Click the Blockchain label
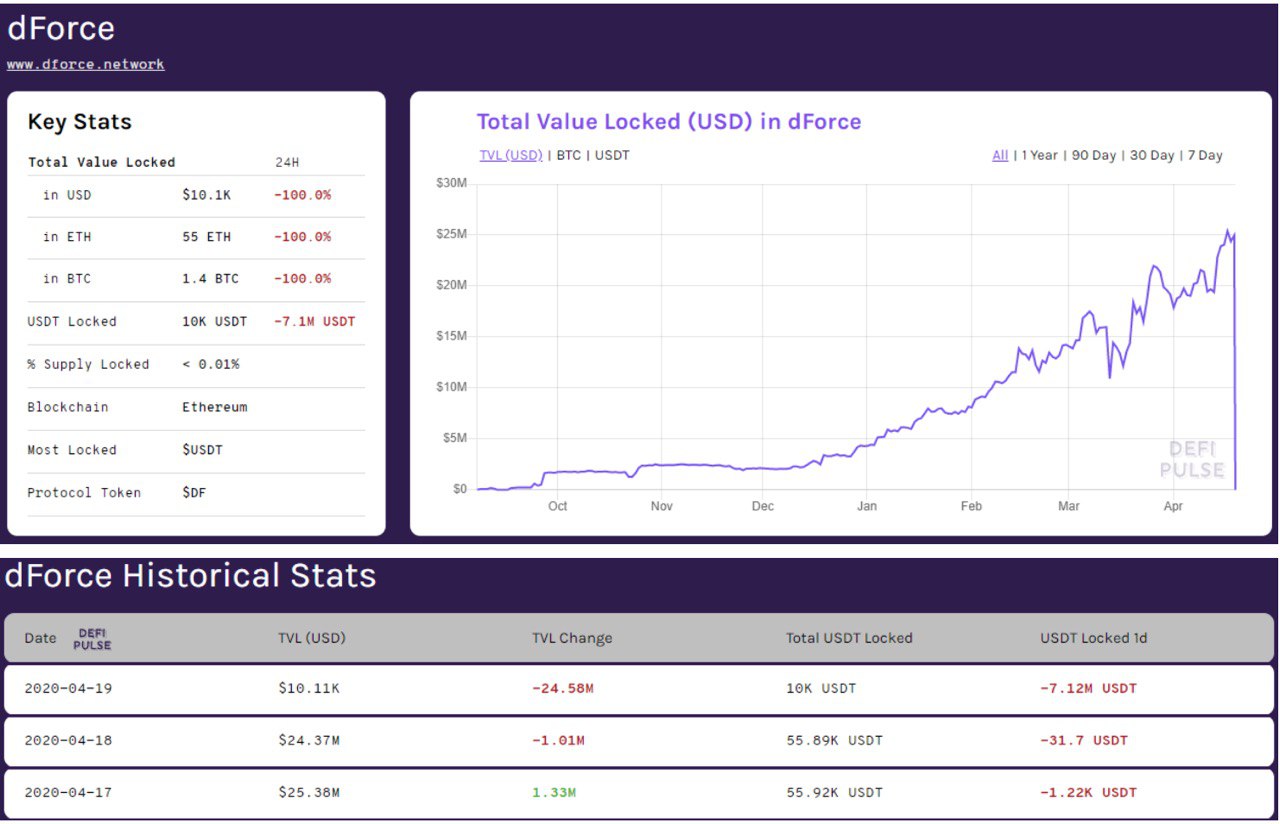 pos(68,407)
